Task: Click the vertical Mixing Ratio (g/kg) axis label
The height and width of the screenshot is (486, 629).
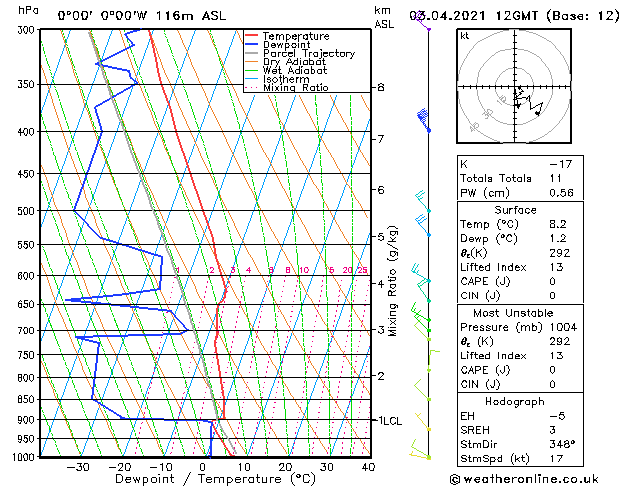Action: pyautogui.click(x=392, y=281)
